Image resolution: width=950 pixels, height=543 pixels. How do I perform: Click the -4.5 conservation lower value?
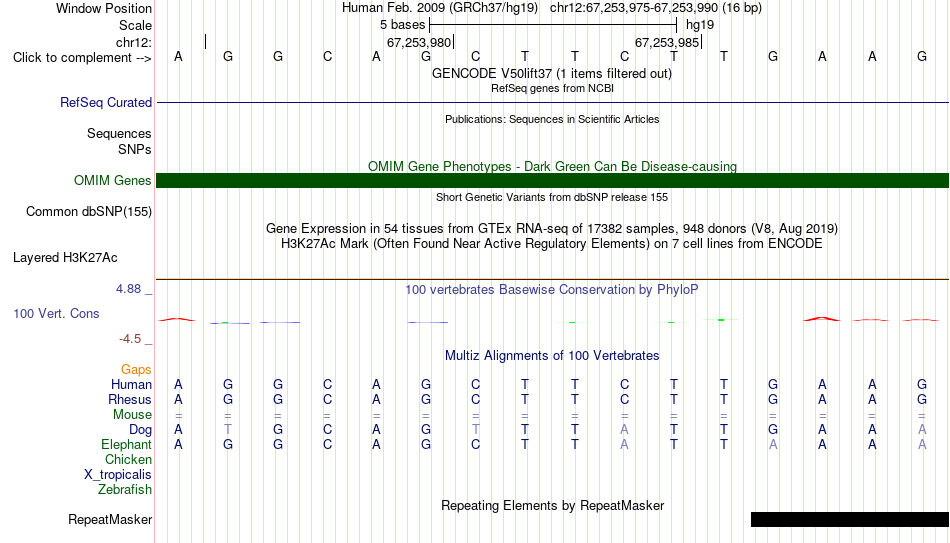(x=130, y=339)
